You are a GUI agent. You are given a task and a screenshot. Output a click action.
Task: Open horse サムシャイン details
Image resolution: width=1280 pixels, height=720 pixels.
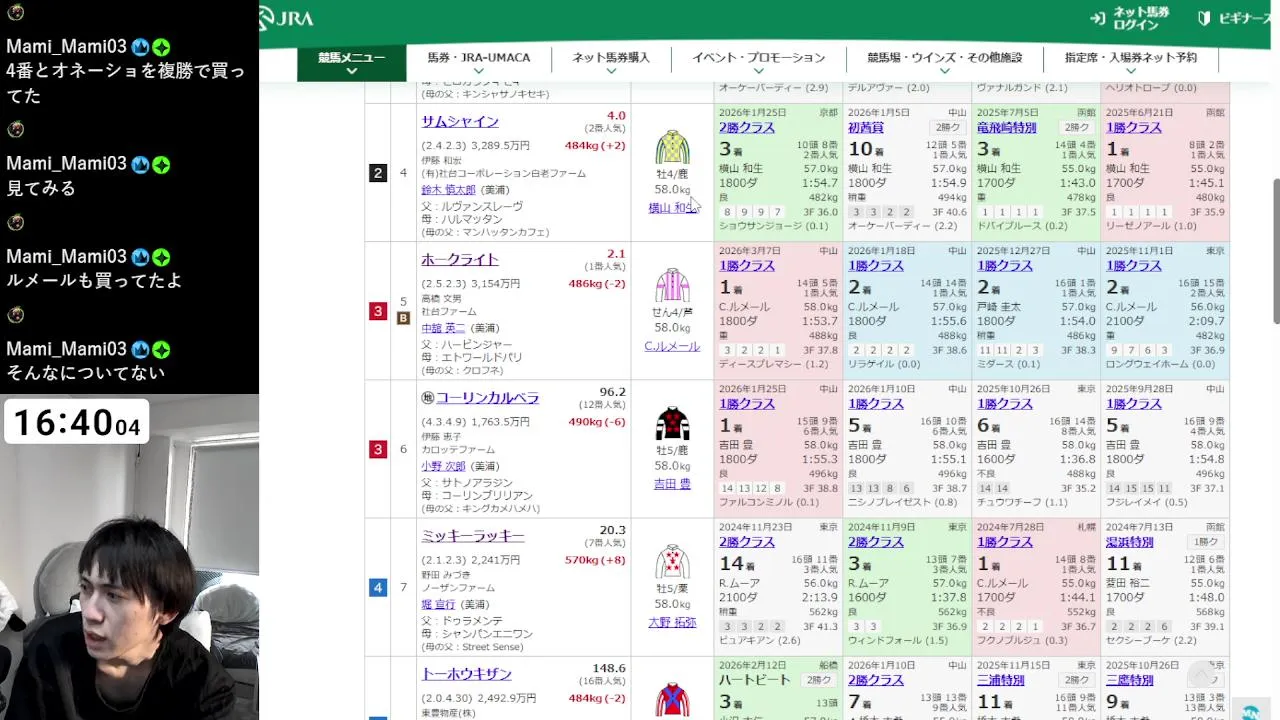(x=460, y=121)
